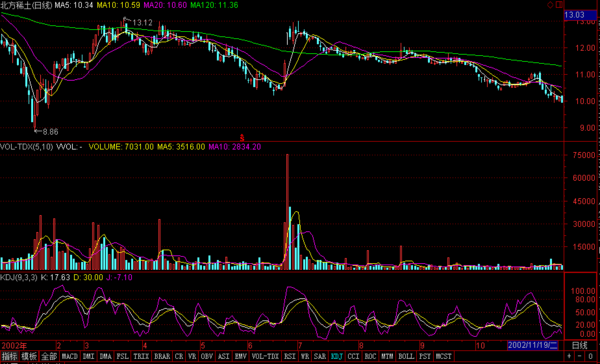Viewport: 600px width, 364px height.
Task: Show the RSI indicator
Action: click(290, 356)
